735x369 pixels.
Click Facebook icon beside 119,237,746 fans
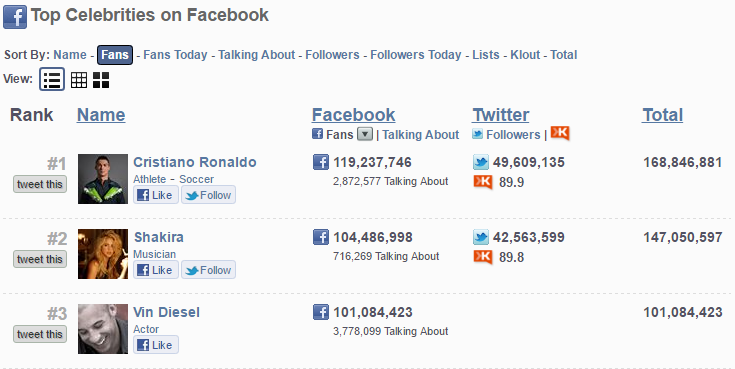tap(321, 162)
